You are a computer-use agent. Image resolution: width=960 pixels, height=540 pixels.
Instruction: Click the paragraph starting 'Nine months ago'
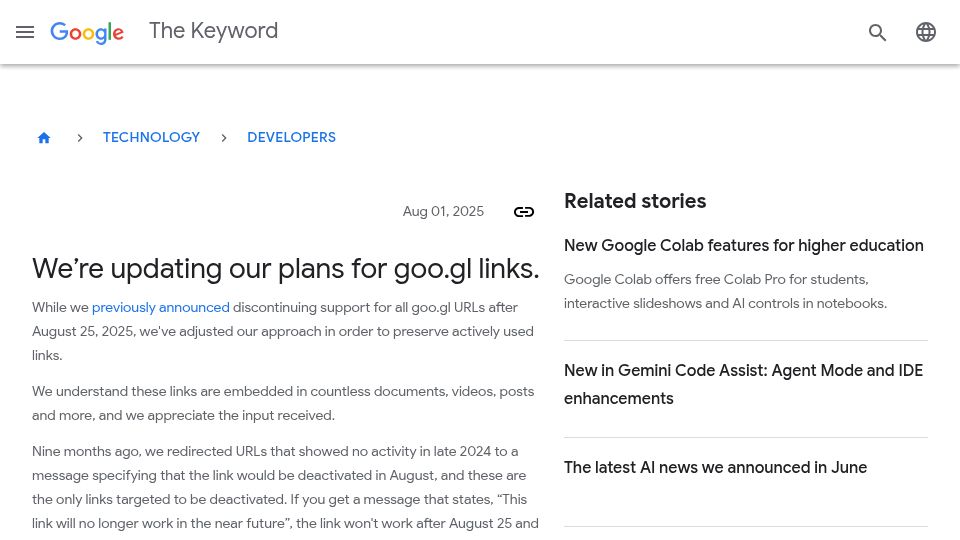[x=285, y=487]
